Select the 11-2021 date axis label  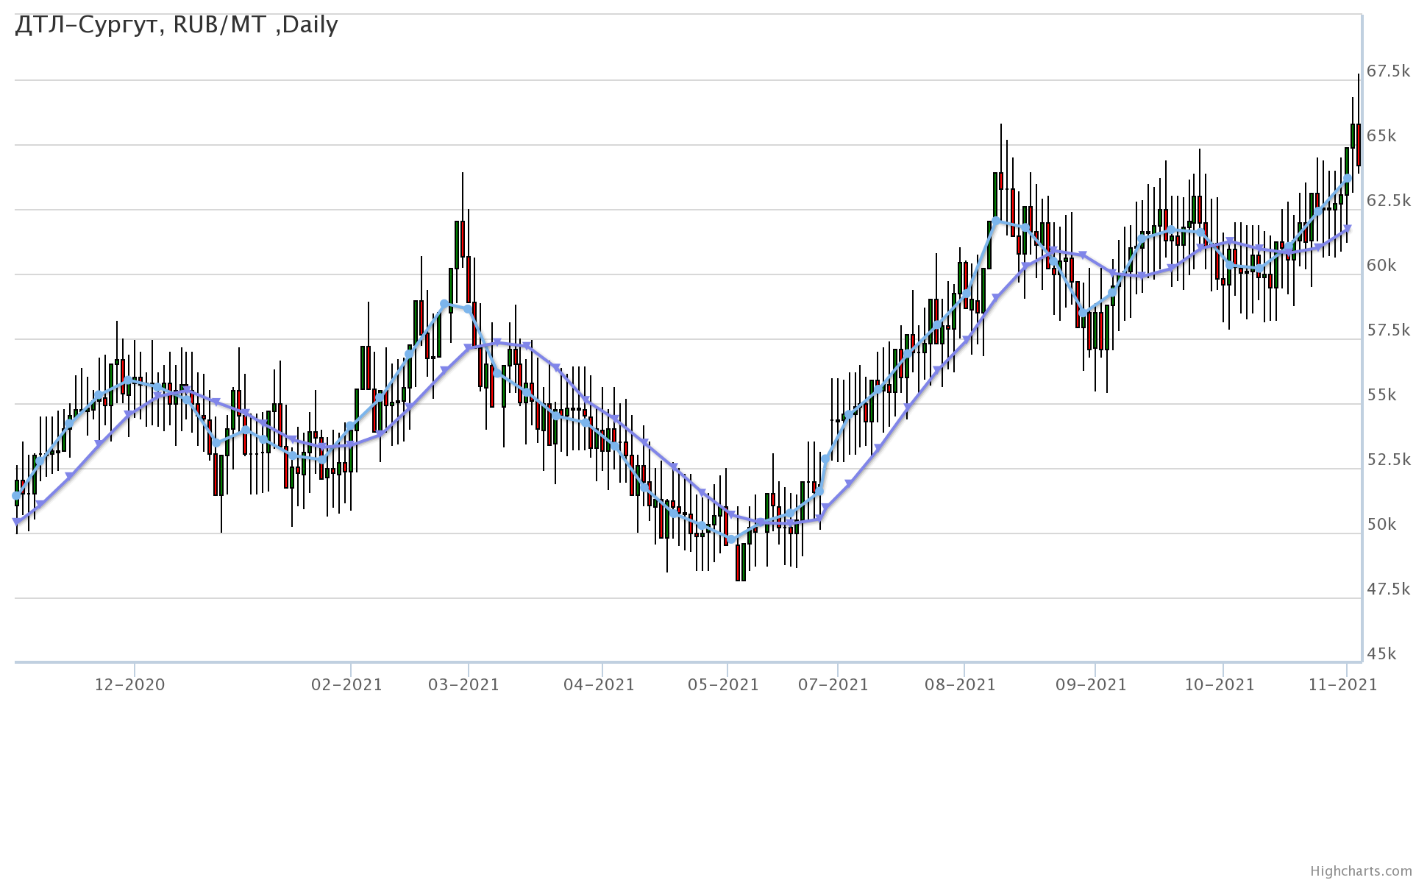[x=1342, y=684]
